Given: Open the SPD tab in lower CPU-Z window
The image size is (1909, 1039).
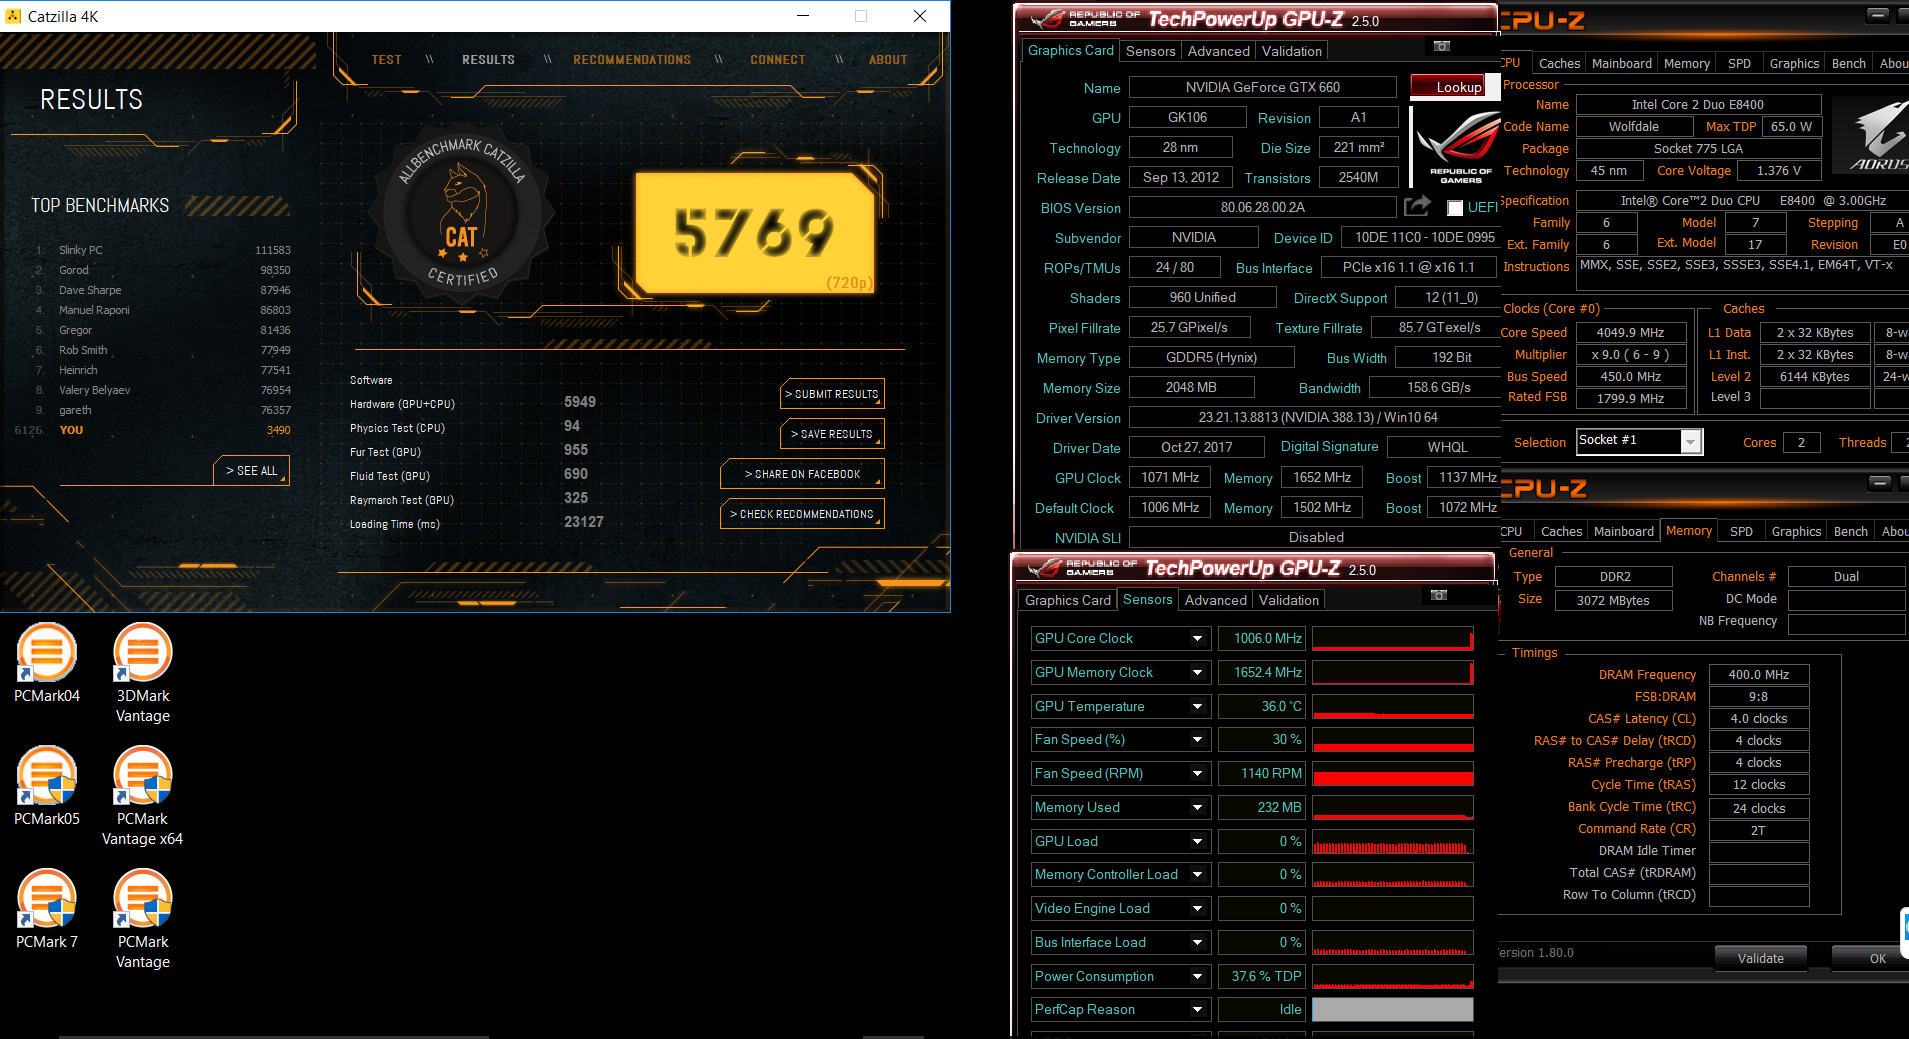Looking at the screenshot, I should (x=1741, y=531).
